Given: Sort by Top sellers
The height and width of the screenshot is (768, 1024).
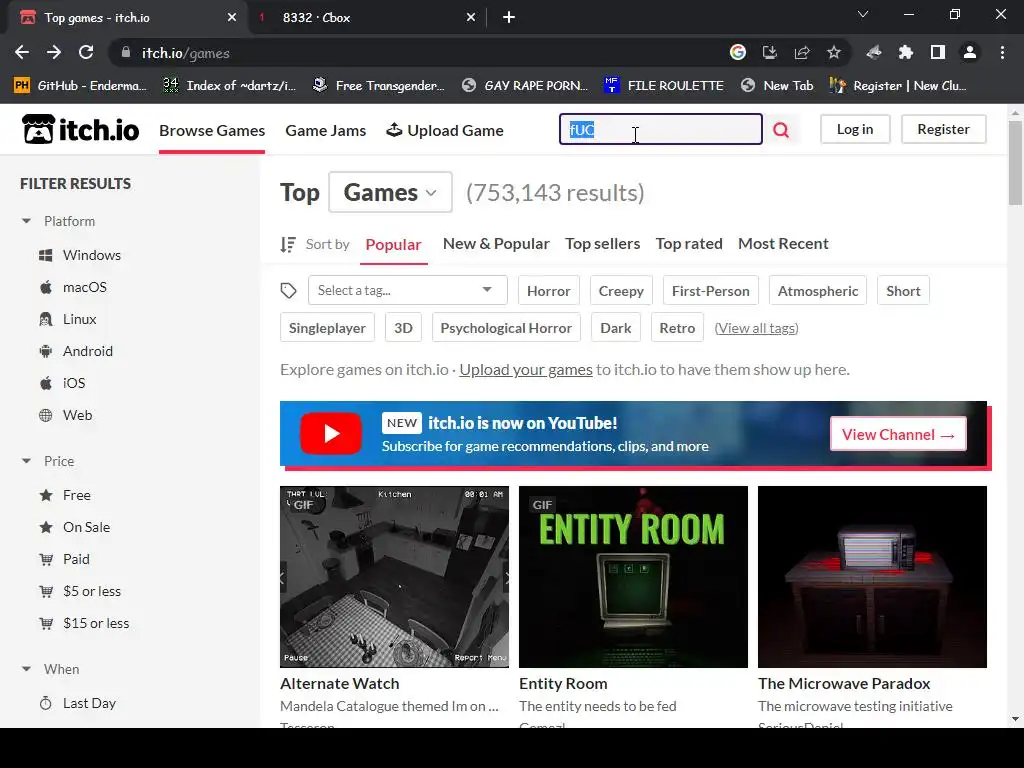Looking at the screenshot, I should pyautogui.click(x=602, y=244).
